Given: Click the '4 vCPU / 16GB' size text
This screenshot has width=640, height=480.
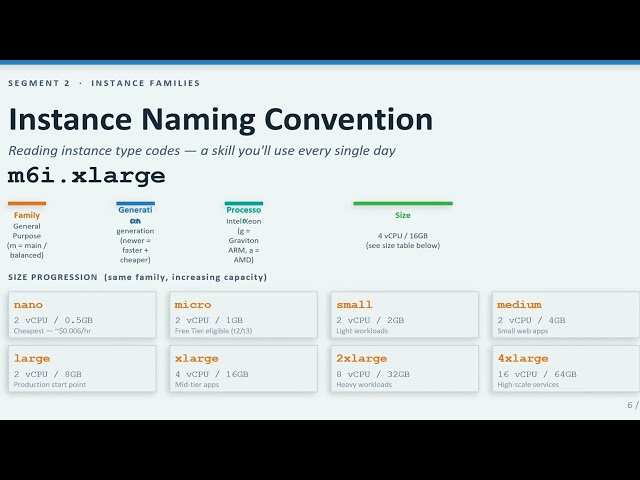Looking at the screenshot, I should click(403, 236).
